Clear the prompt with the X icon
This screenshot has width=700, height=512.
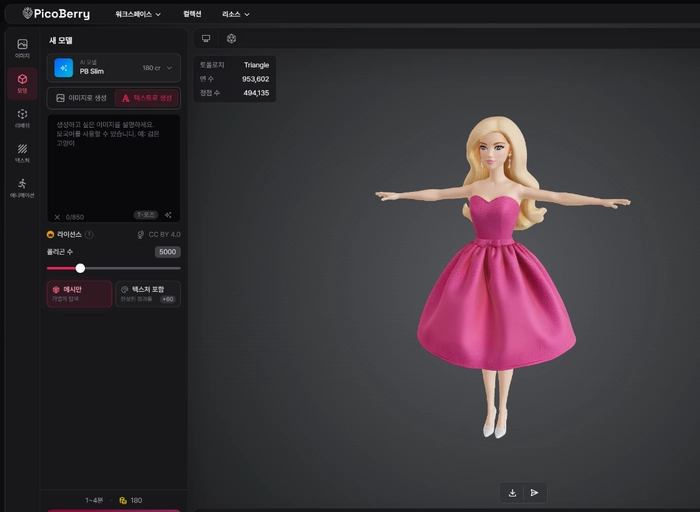click(57, 217)
